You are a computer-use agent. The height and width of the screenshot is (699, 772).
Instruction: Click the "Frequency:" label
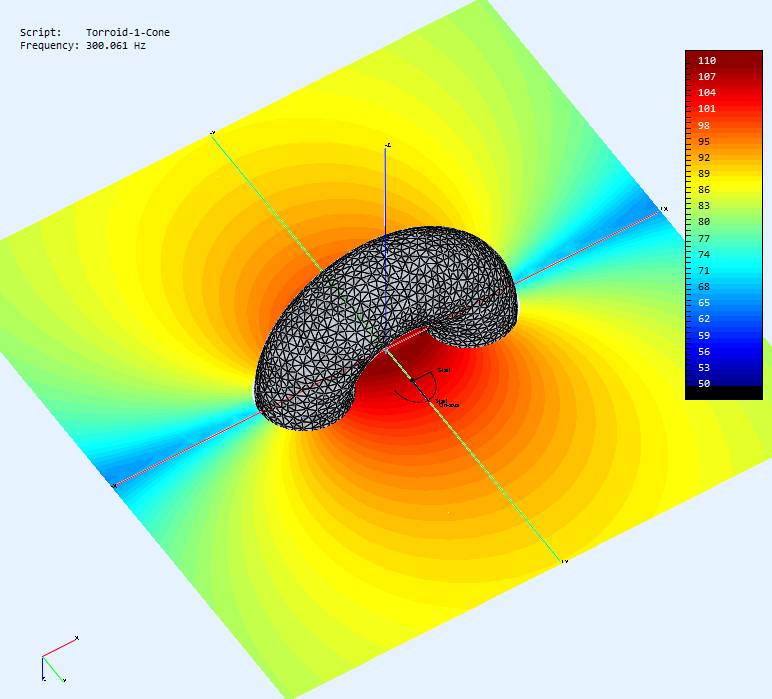click(x=50, y=46)
